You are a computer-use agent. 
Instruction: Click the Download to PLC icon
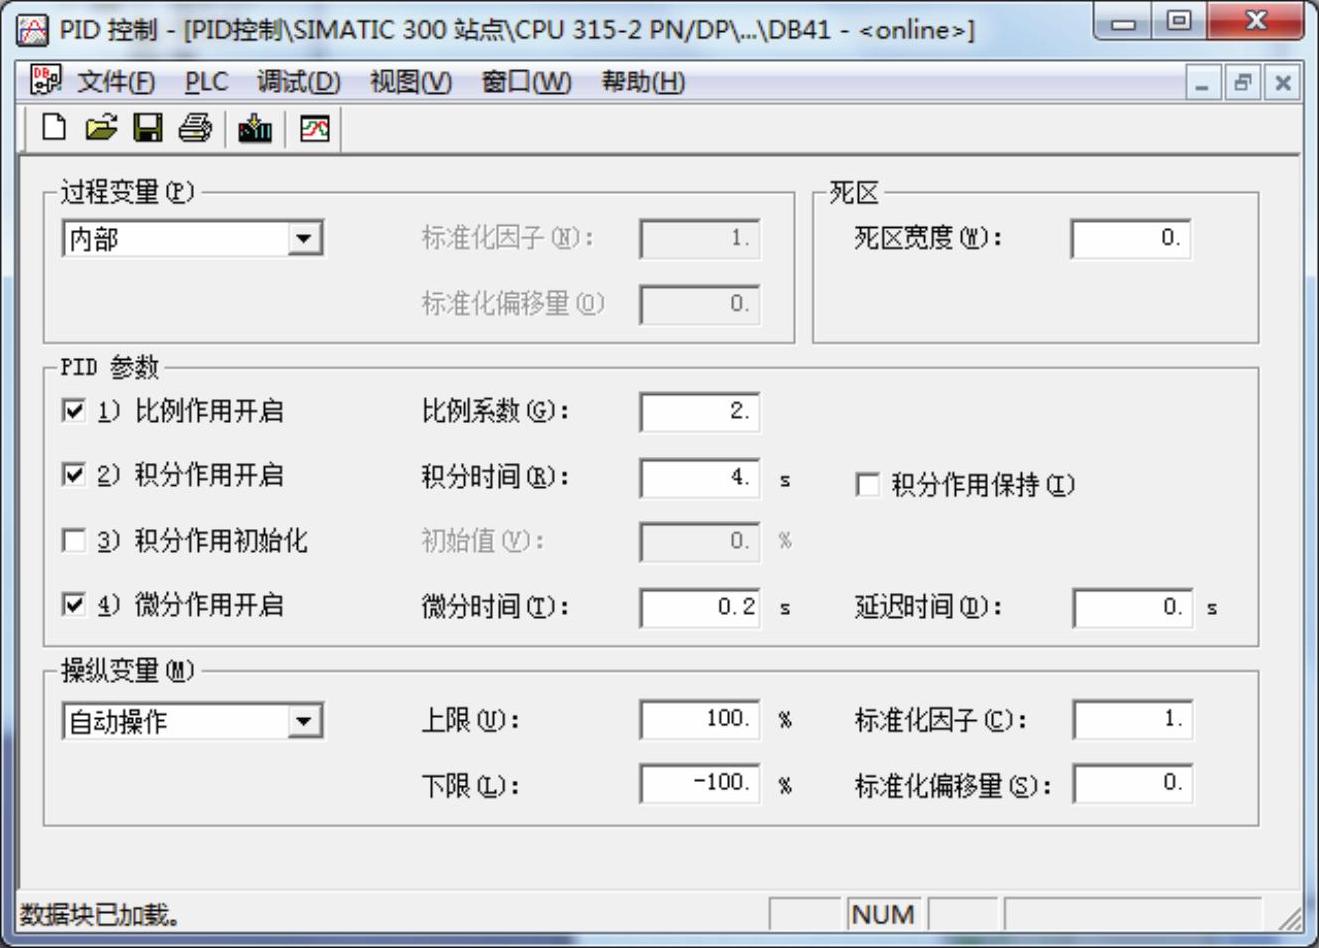(x=255, y=128)
